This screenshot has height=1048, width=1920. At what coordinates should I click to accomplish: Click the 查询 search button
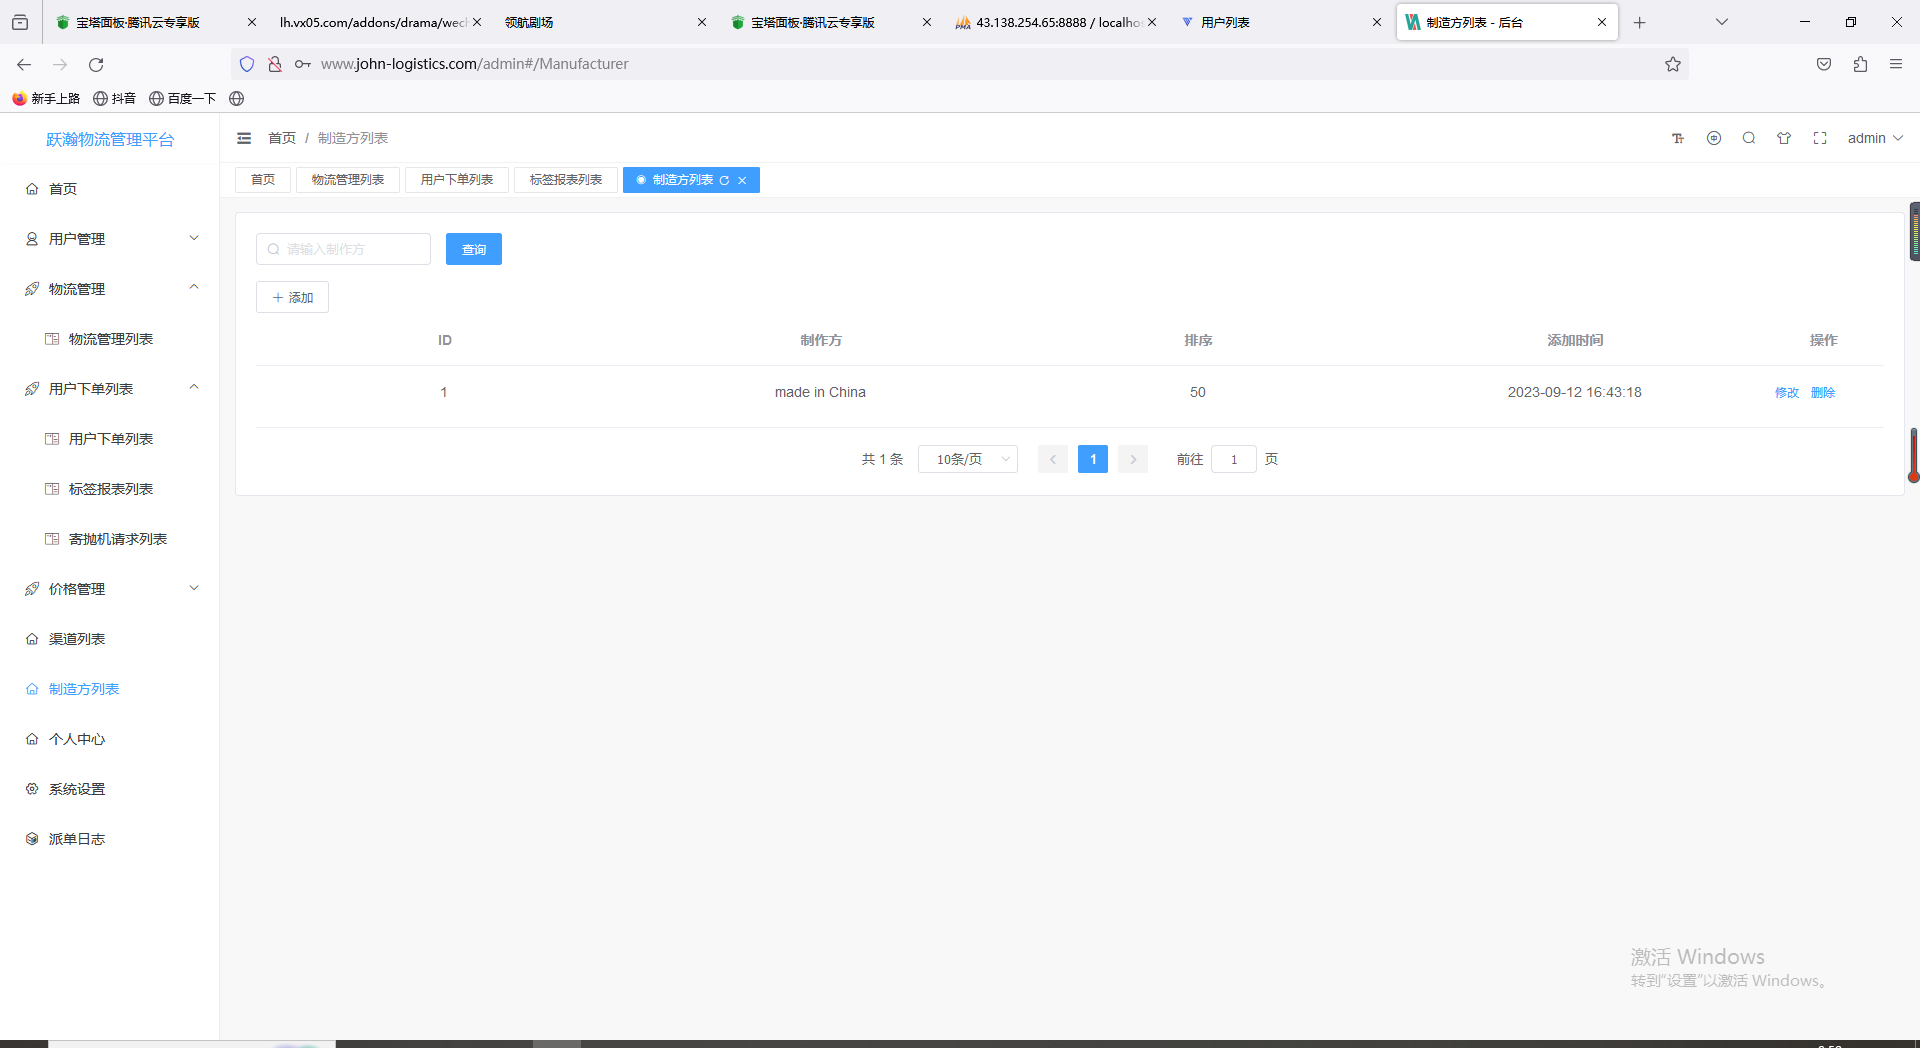pyautogui.click(x=474, y=249)
